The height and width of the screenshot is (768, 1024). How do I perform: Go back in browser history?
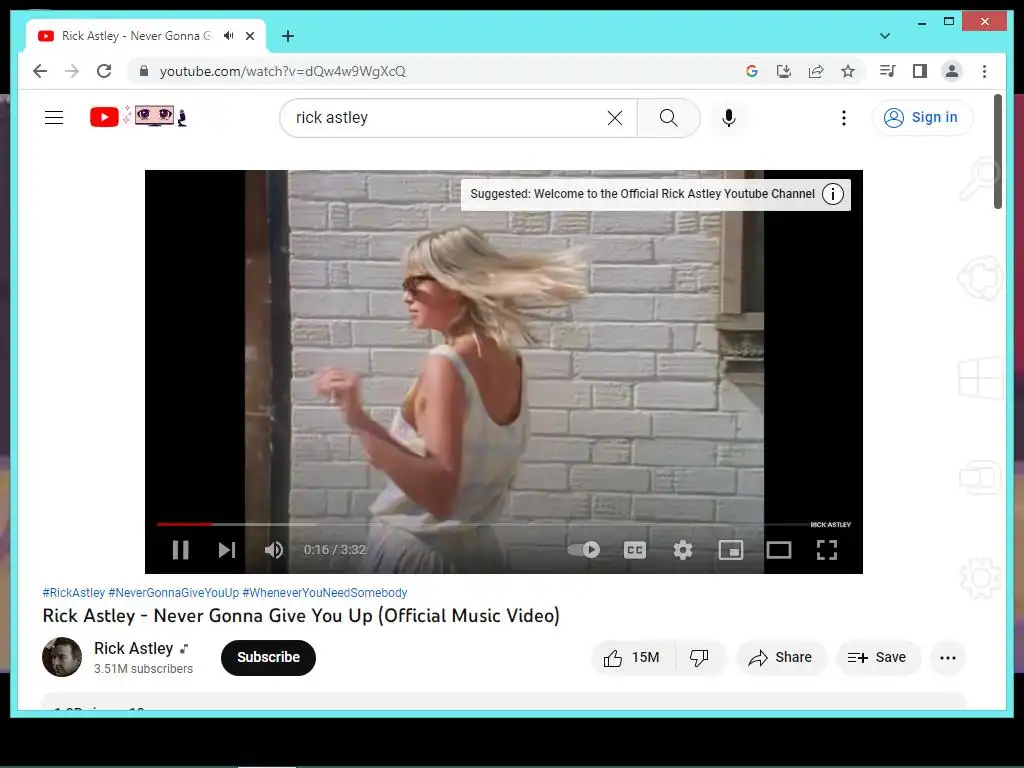40,71
